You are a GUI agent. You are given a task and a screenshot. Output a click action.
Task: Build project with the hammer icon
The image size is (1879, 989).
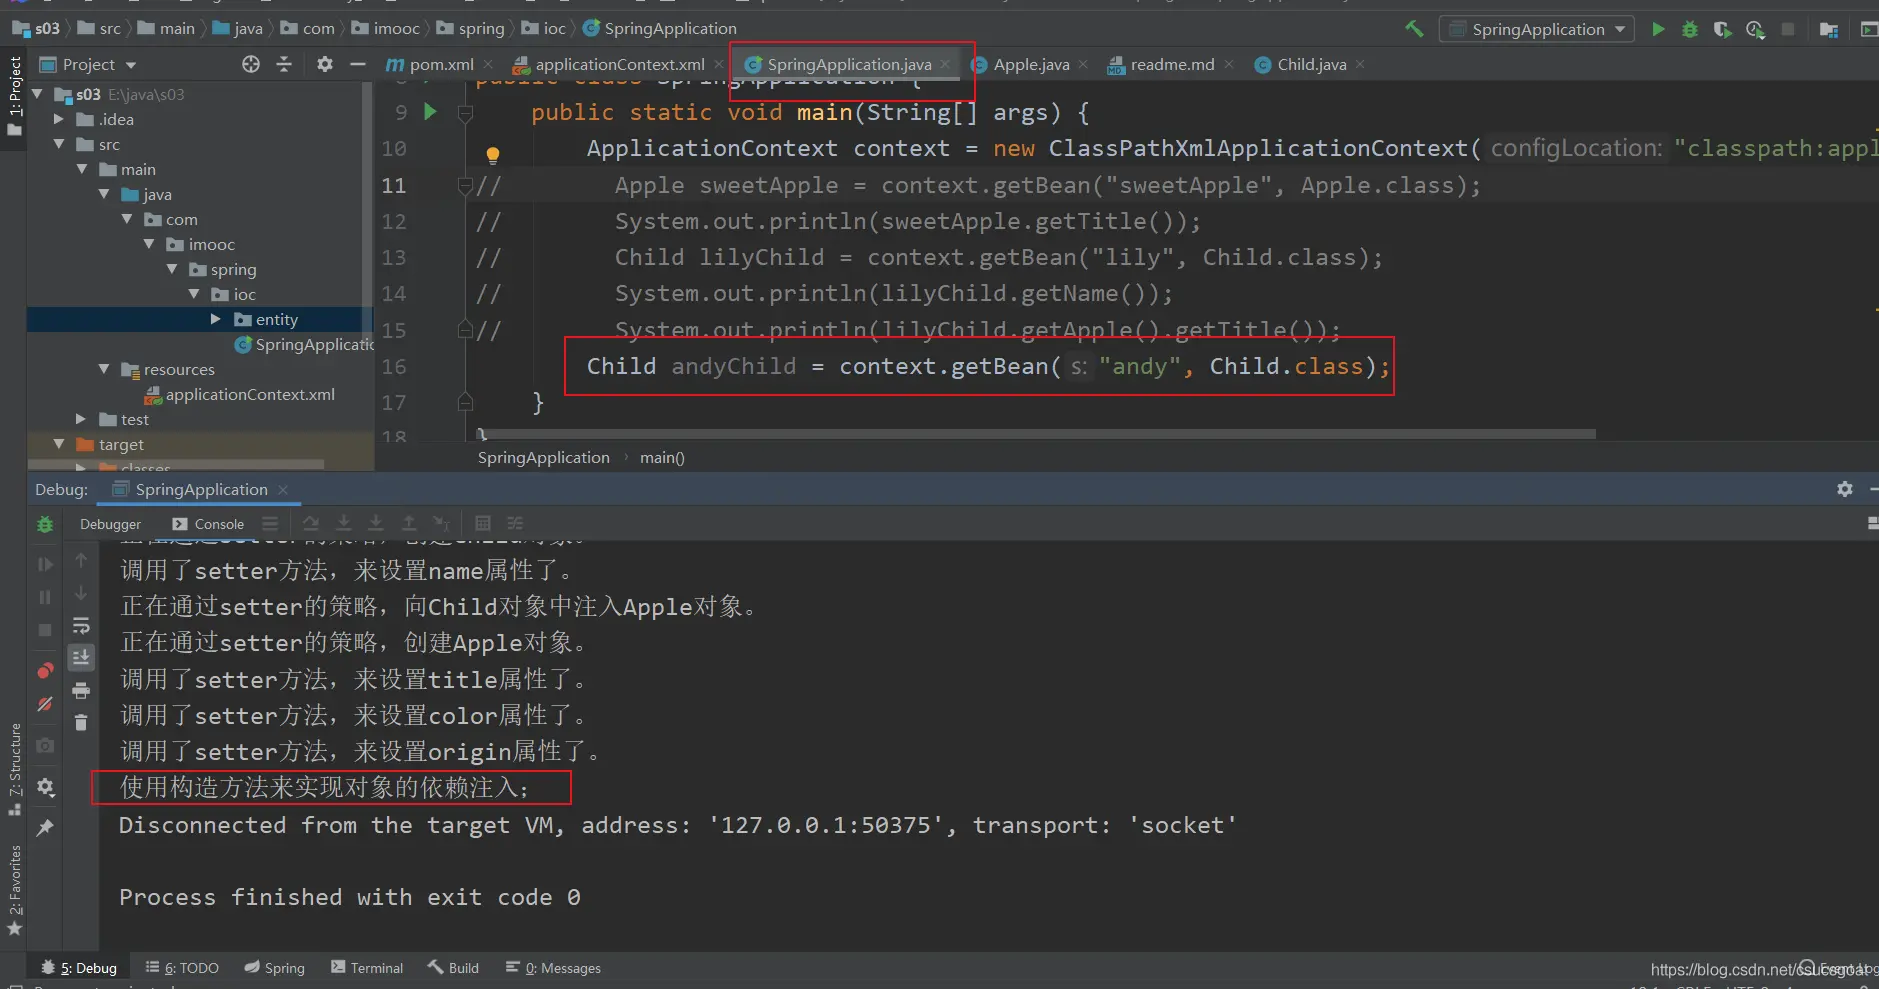pos(1414,29)
